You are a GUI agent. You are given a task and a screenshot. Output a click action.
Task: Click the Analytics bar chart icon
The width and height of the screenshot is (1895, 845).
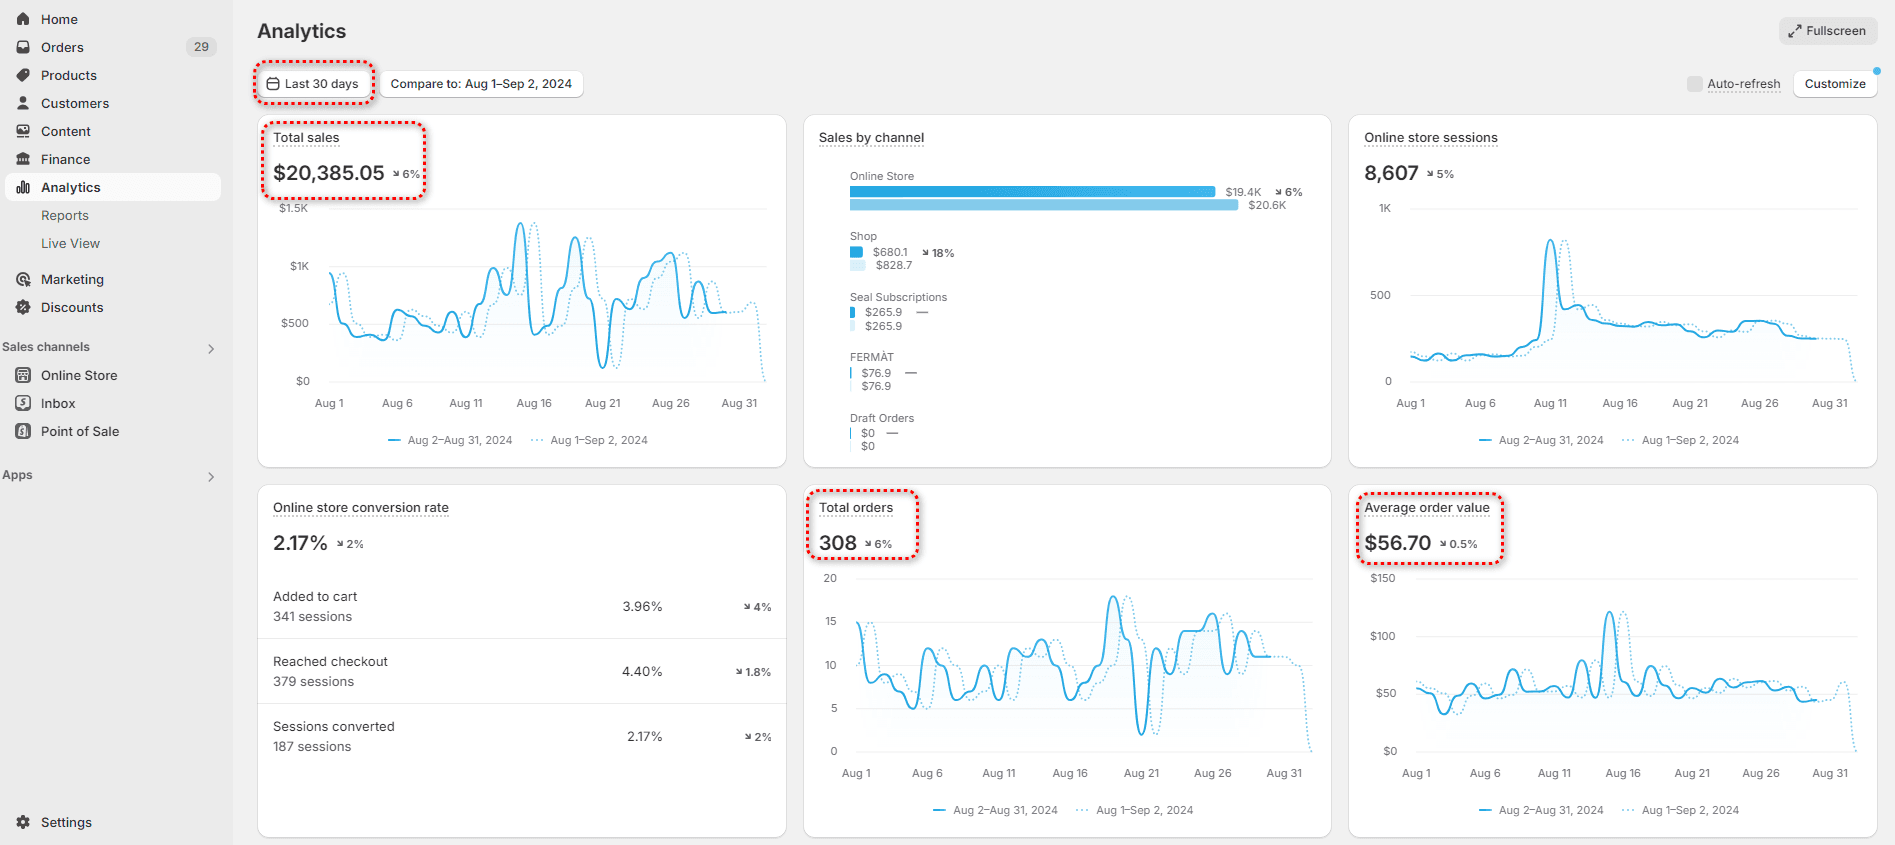[x=23, y=187]
